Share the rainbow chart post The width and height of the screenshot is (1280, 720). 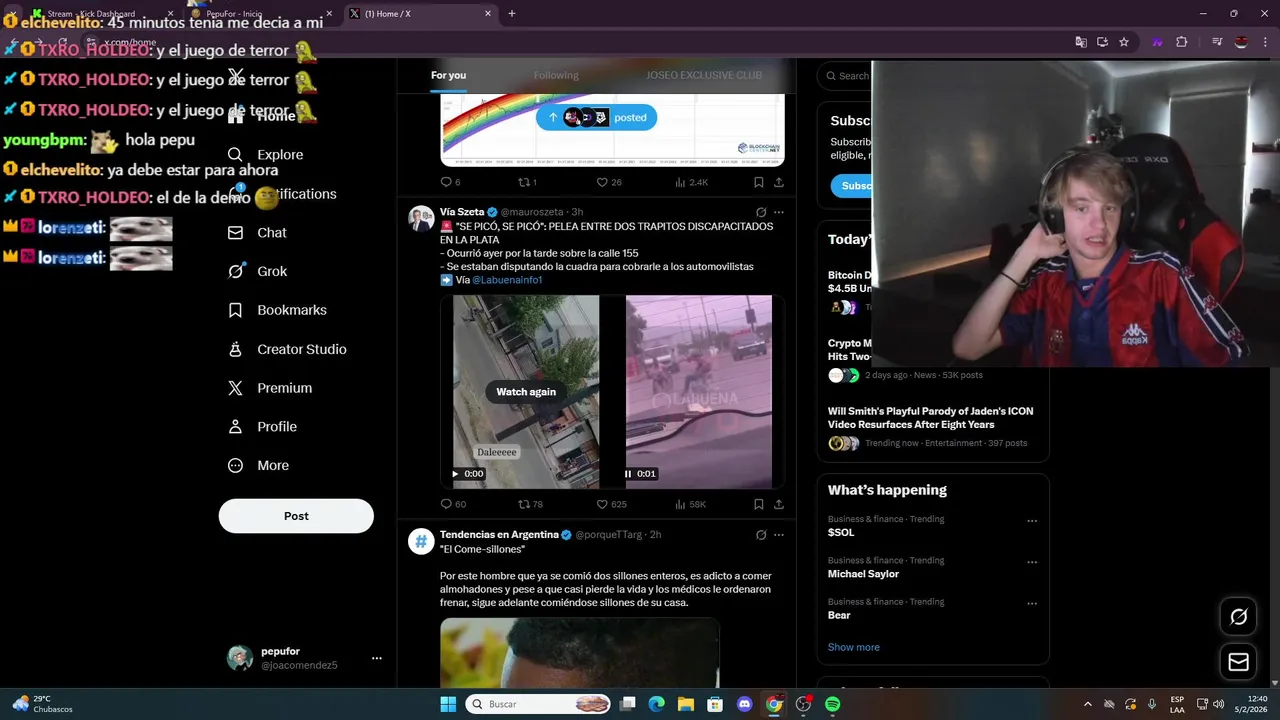pyautogui.click(x=779, y=182)
